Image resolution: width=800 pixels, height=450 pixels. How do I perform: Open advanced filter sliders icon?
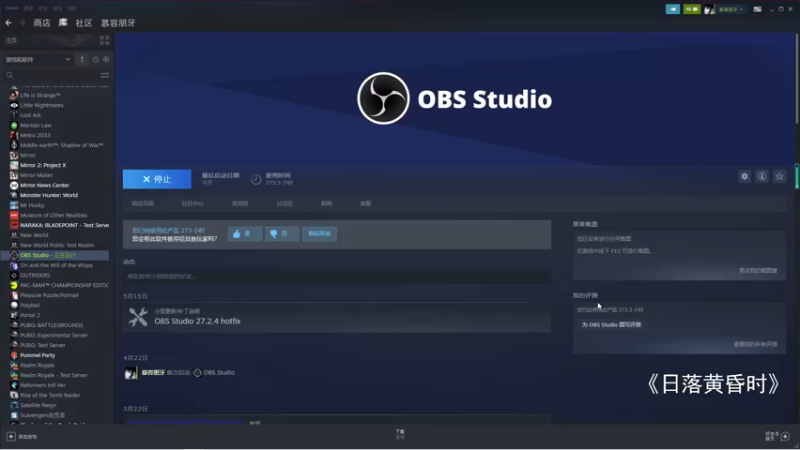tap(105, 75)
